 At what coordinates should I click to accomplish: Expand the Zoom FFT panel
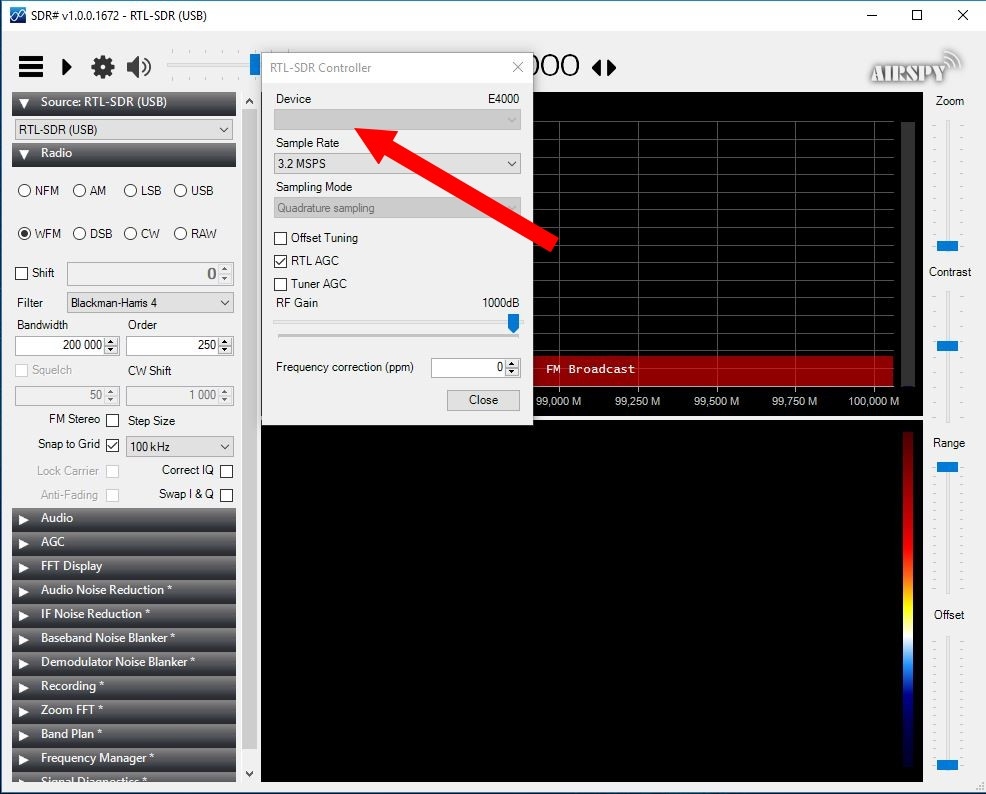pos(124,710)
